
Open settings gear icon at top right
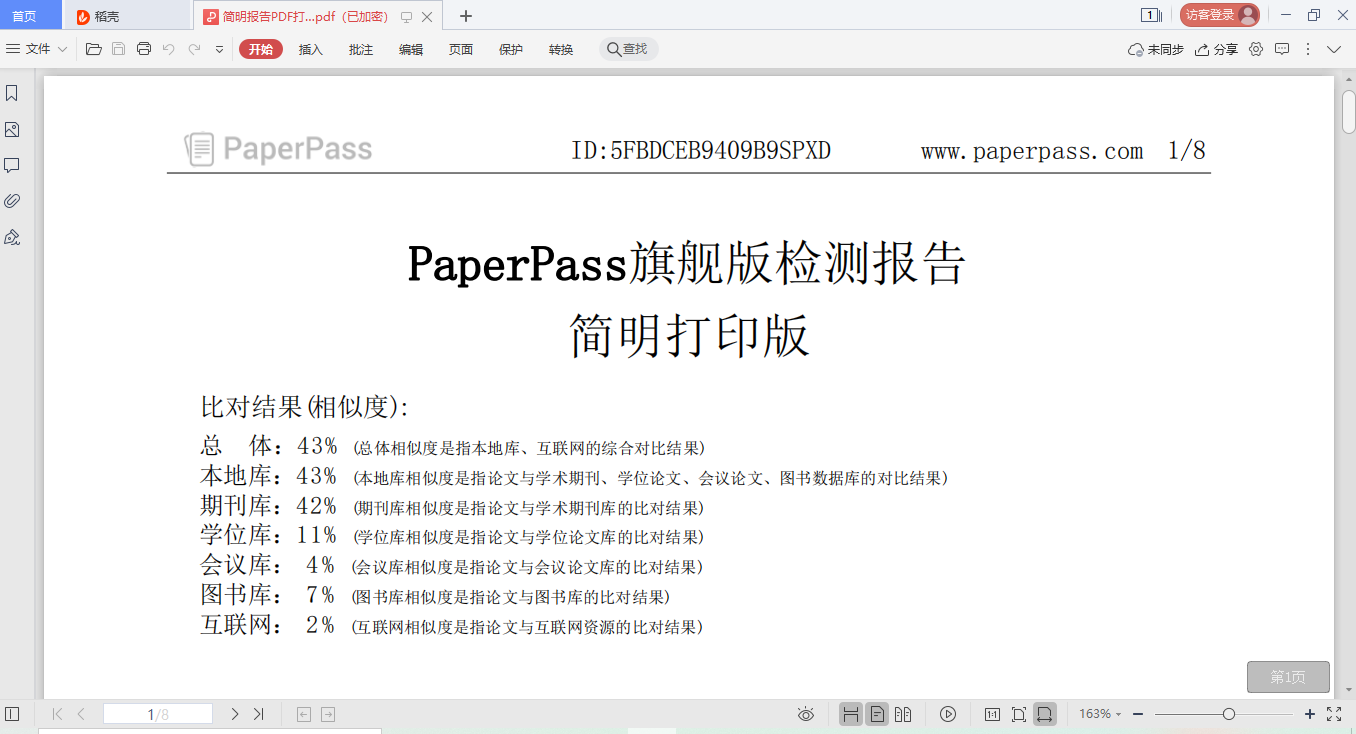(1256, 49)
